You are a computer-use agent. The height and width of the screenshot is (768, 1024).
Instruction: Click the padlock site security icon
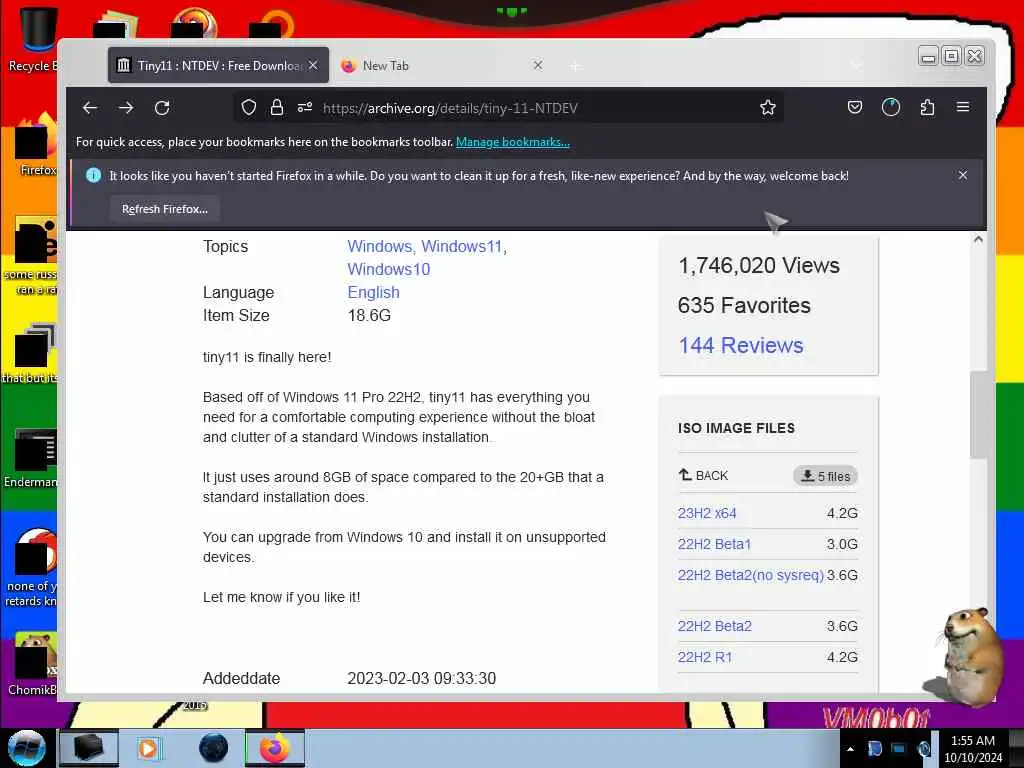tap(277, 108)
